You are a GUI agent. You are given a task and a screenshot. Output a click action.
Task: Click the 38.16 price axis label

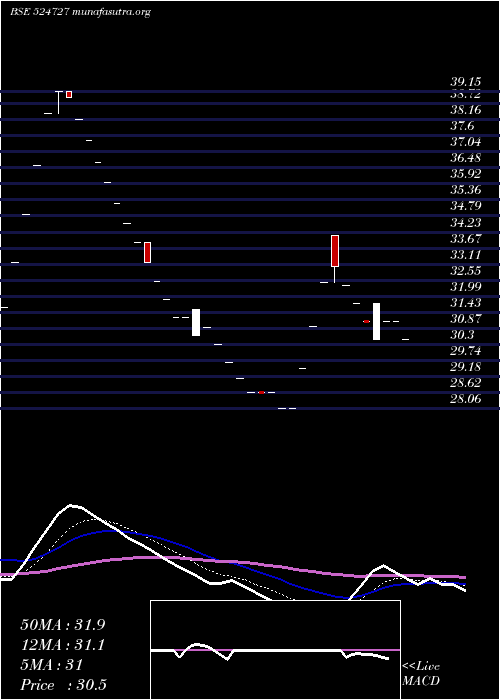point(465,110)
